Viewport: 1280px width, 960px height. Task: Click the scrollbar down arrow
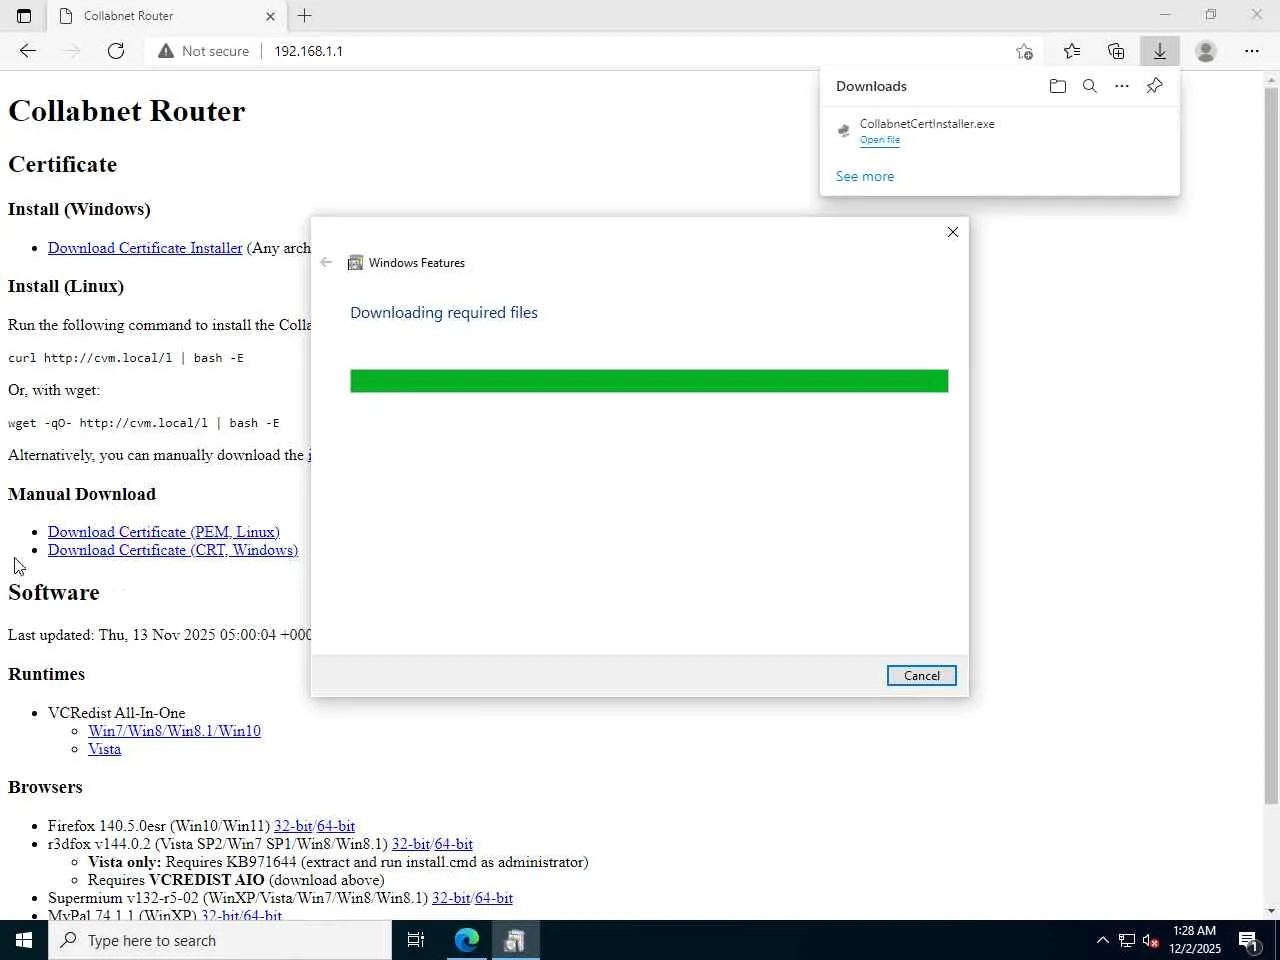tap(1272, 911)
